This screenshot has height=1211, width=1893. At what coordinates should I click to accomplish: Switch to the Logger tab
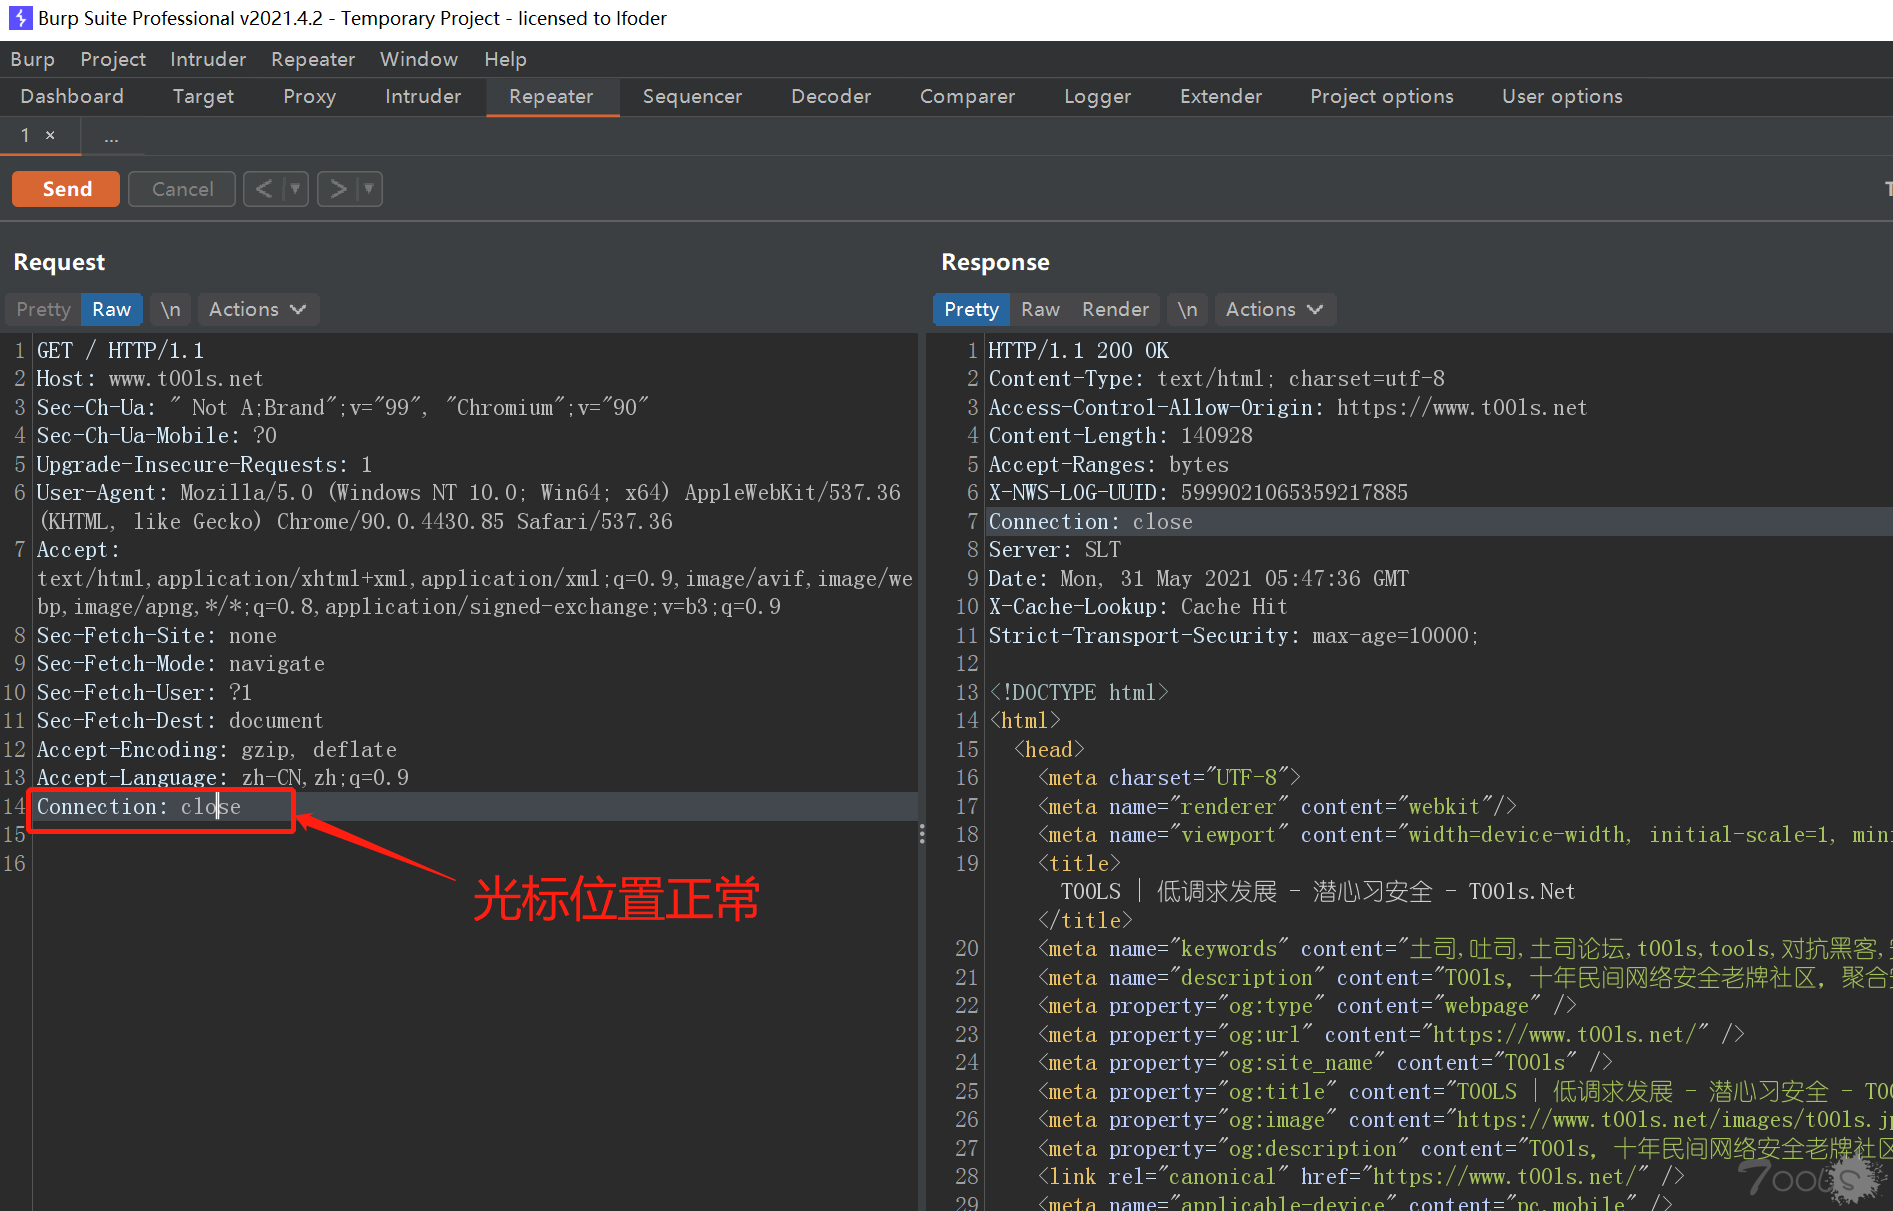pos(1097,96)
